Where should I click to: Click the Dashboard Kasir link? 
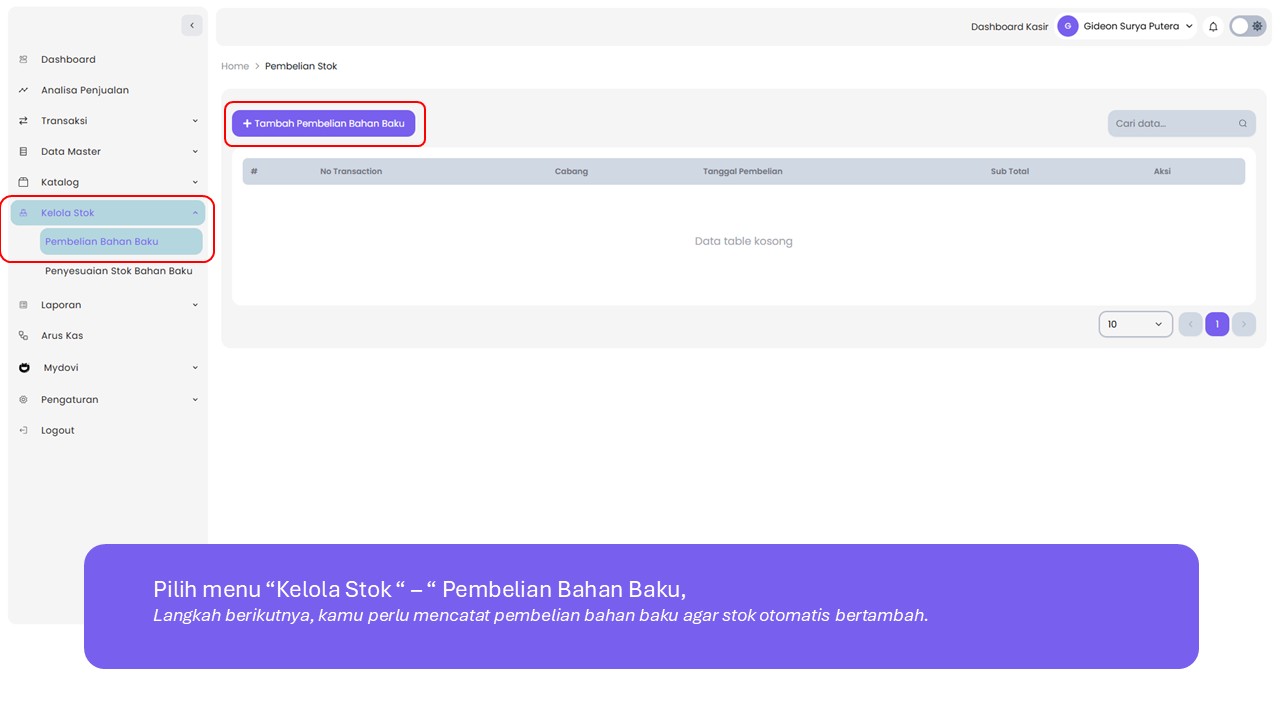coord(1010,27)
